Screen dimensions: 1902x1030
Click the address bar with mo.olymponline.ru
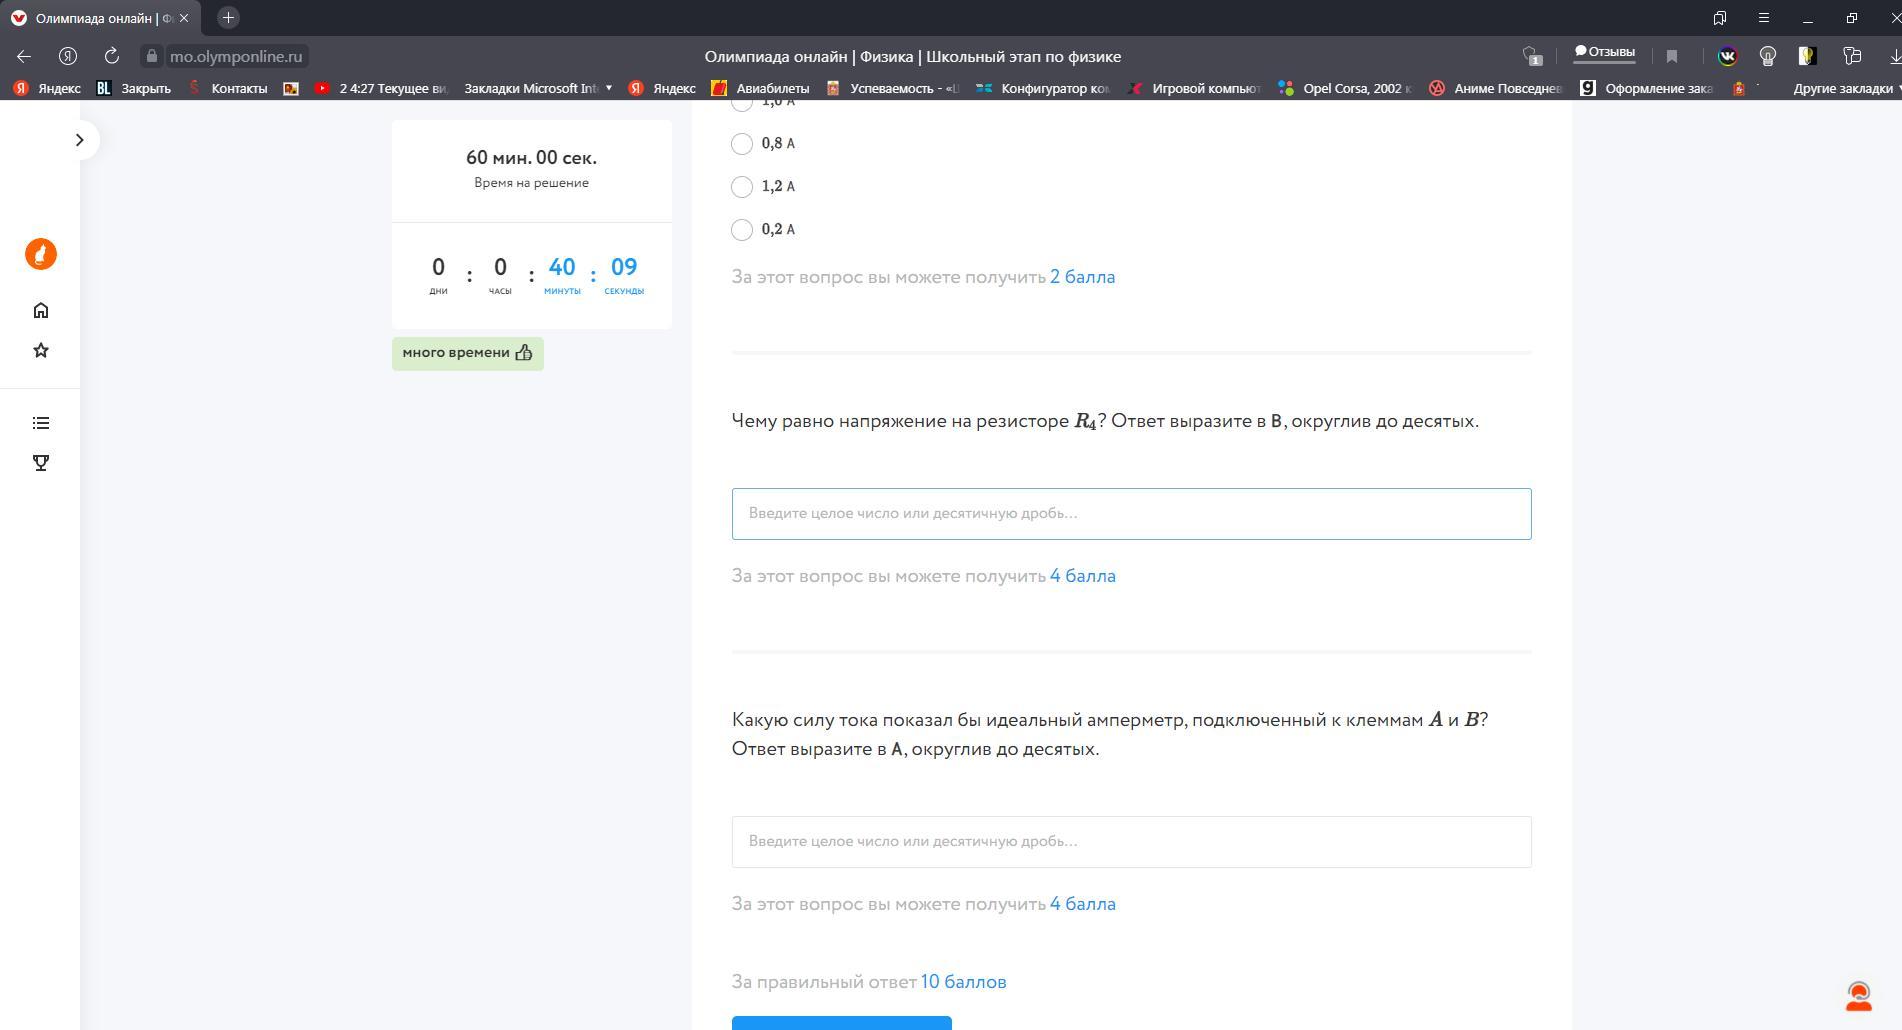pos(236,56)
